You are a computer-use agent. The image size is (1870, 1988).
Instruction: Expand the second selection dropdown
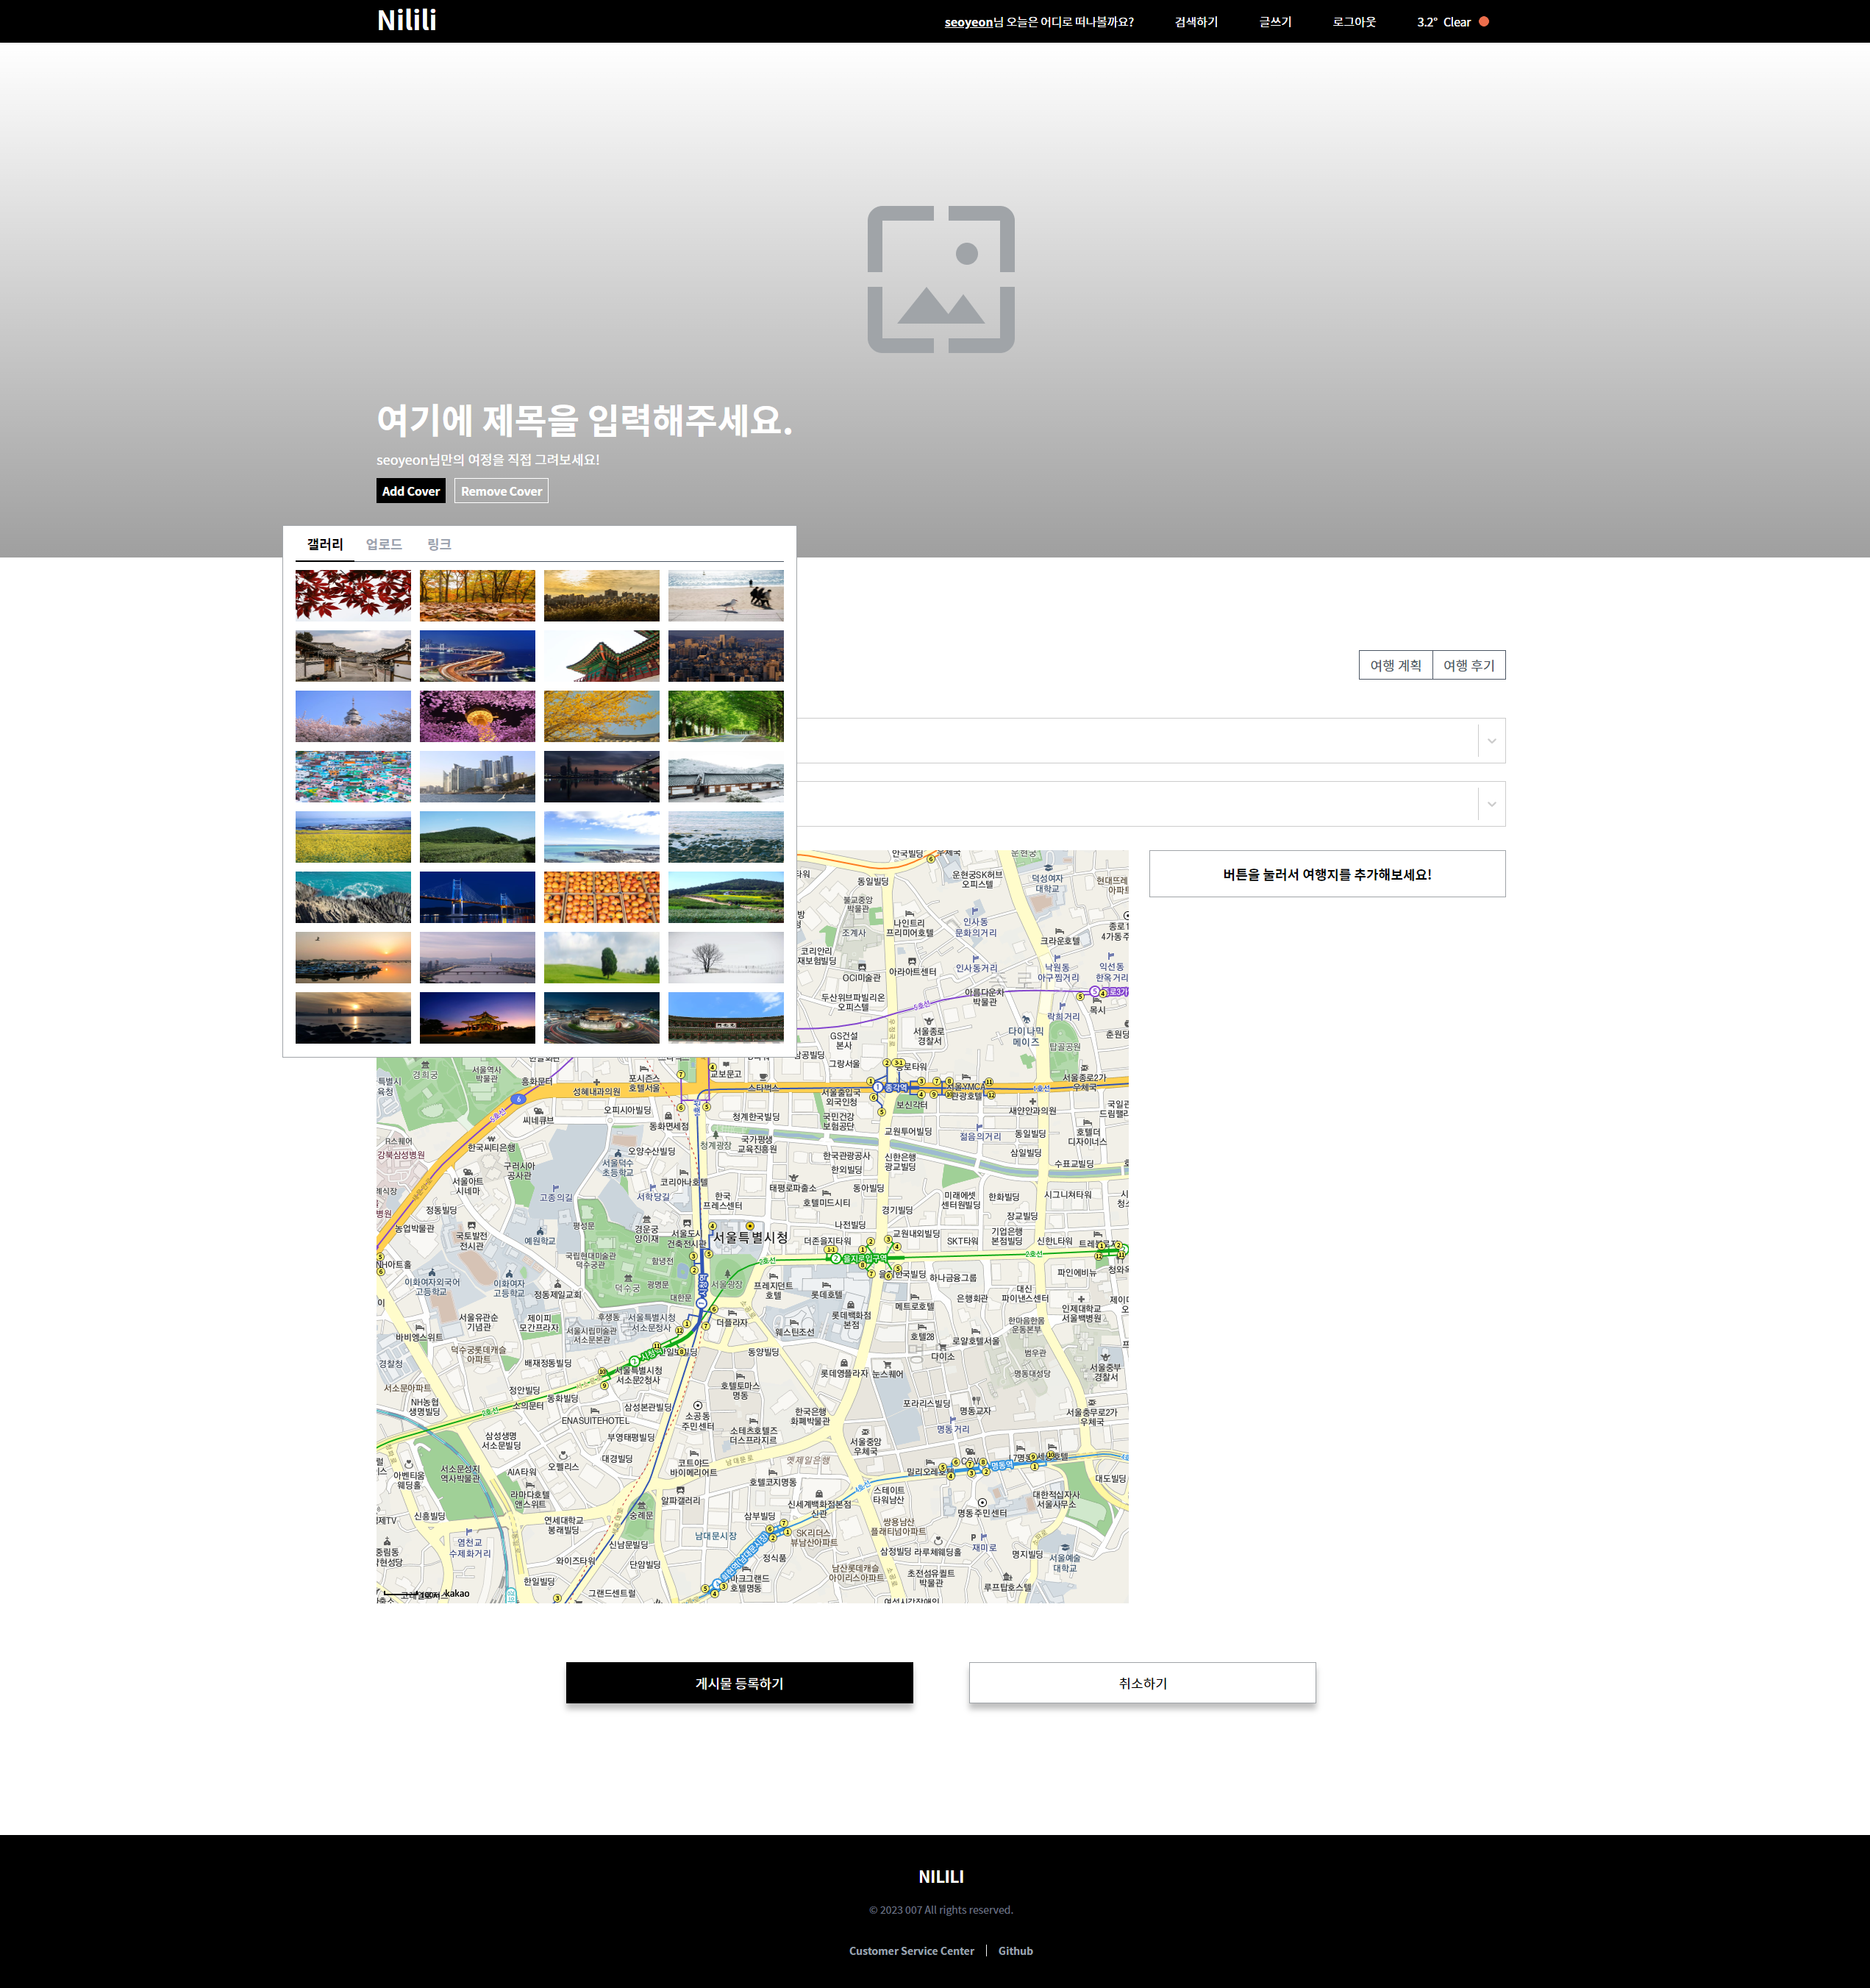coord(1491,802)
